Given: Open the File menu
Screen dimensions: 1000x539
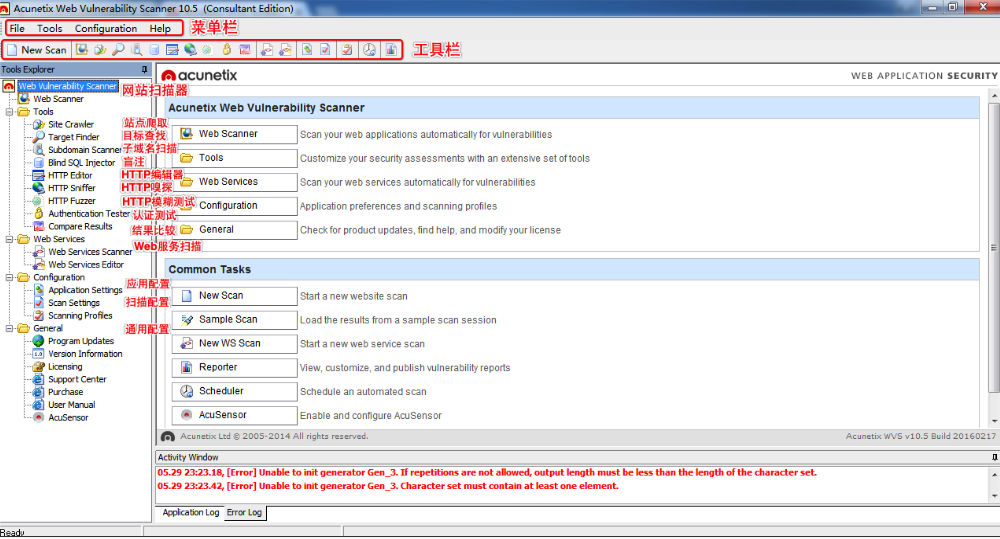Looking at the screenshot, I should tap(17, 29).
